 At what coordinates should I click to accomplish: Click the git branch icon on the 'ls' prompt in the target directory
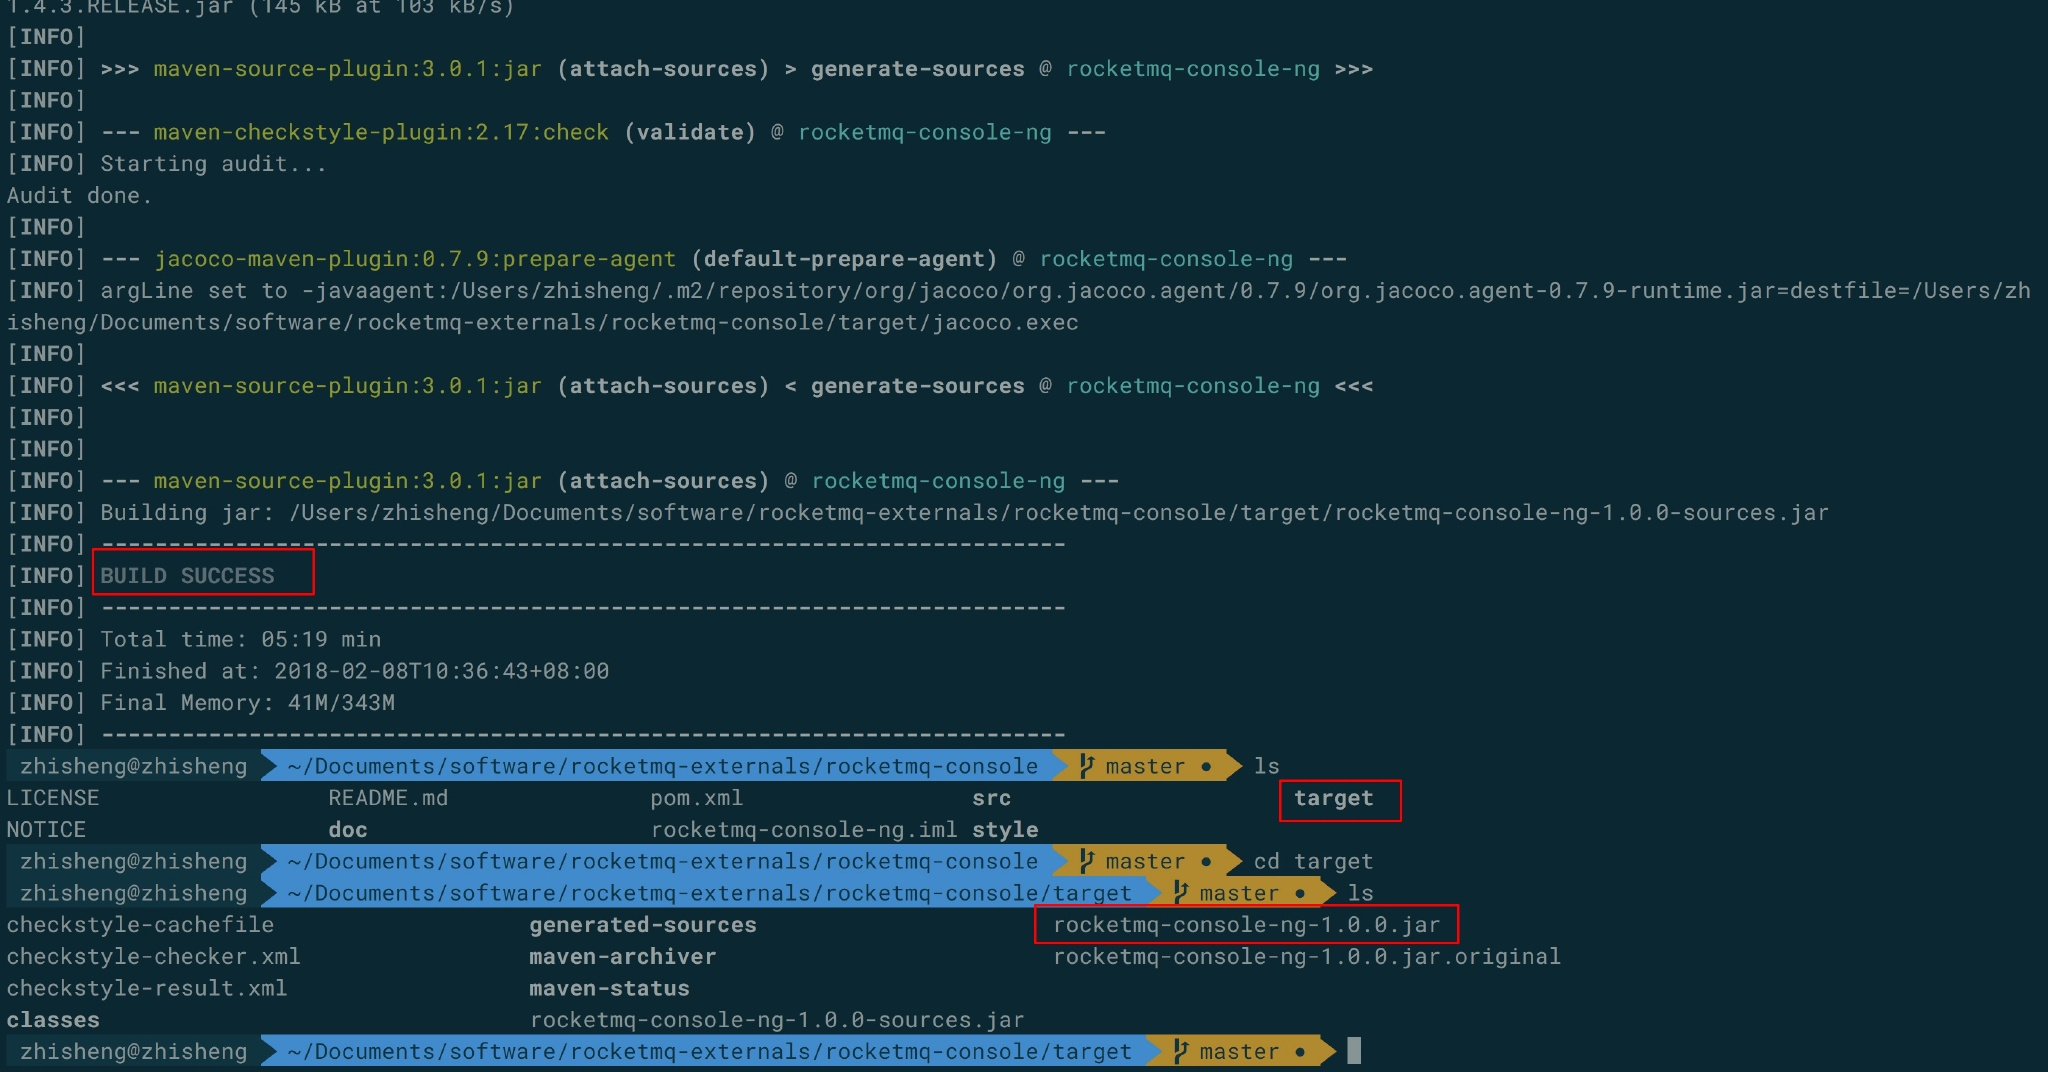tap(1181, 893)
